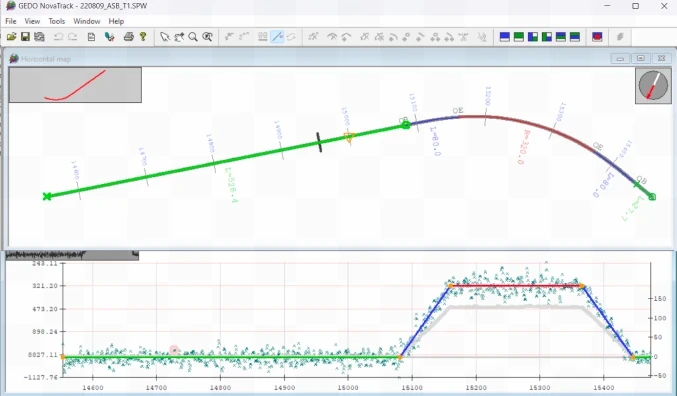This screenshot has height=396, width=677.
Task: Open the View menu
Action: 32,21
